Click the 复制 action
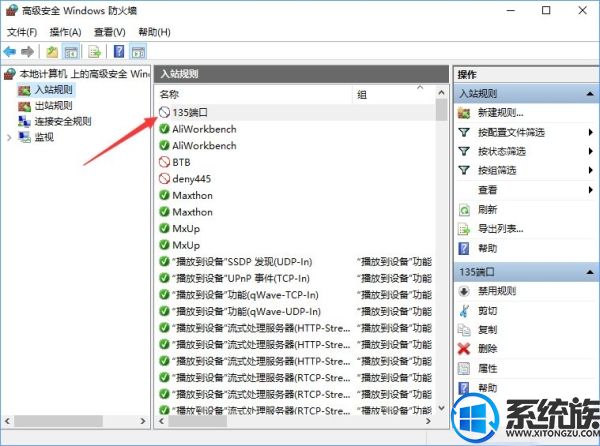The width and height of the screenshot is (600, 446). [488, 329]
